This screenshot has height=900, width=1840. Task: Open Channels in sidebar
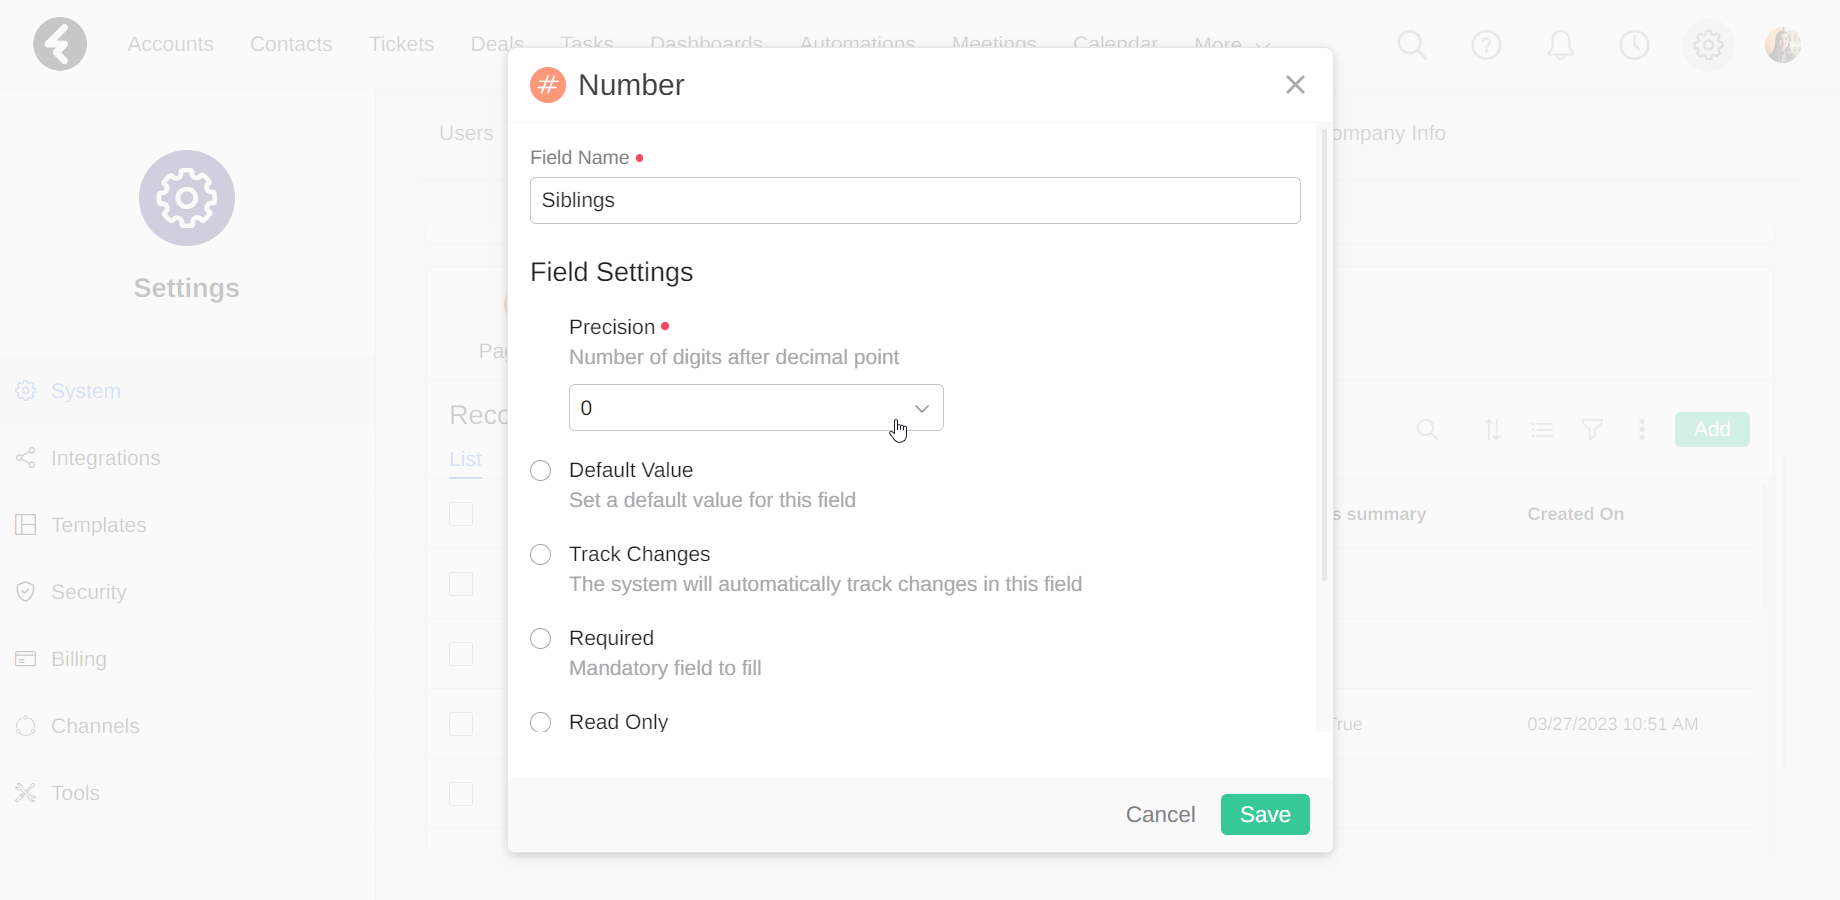coord(186,726)
